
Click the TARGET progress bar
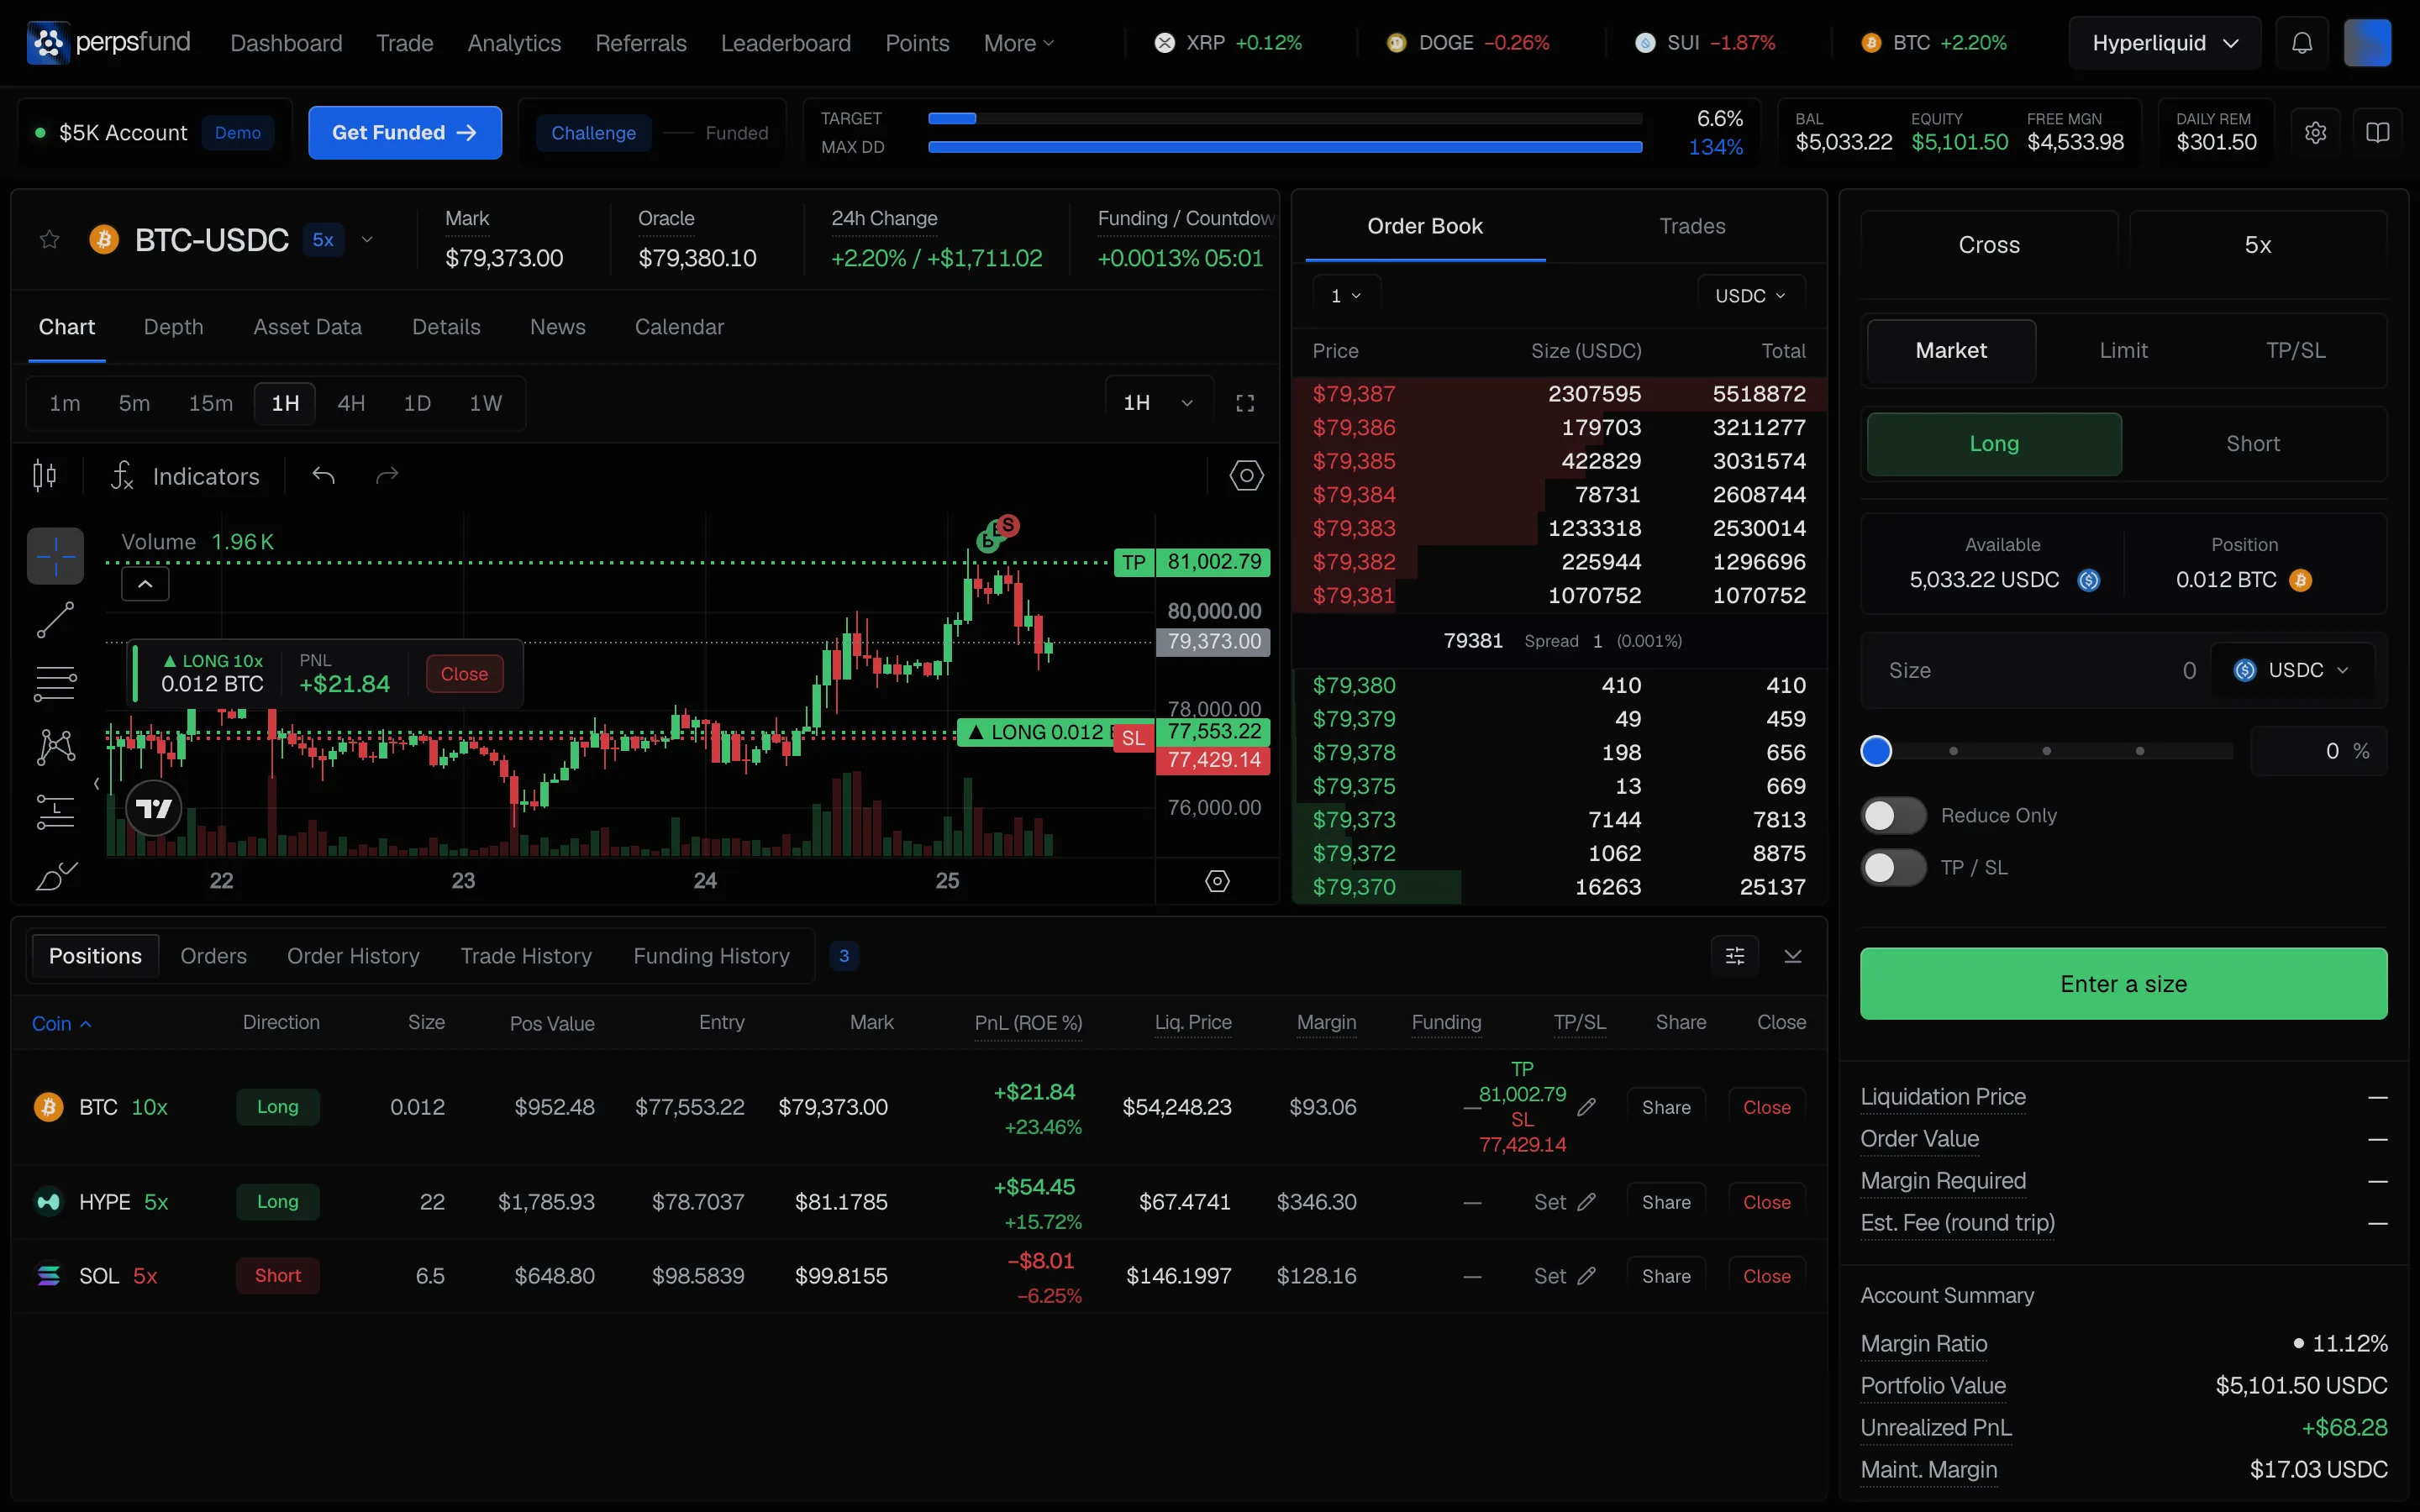pos(1285,118)
